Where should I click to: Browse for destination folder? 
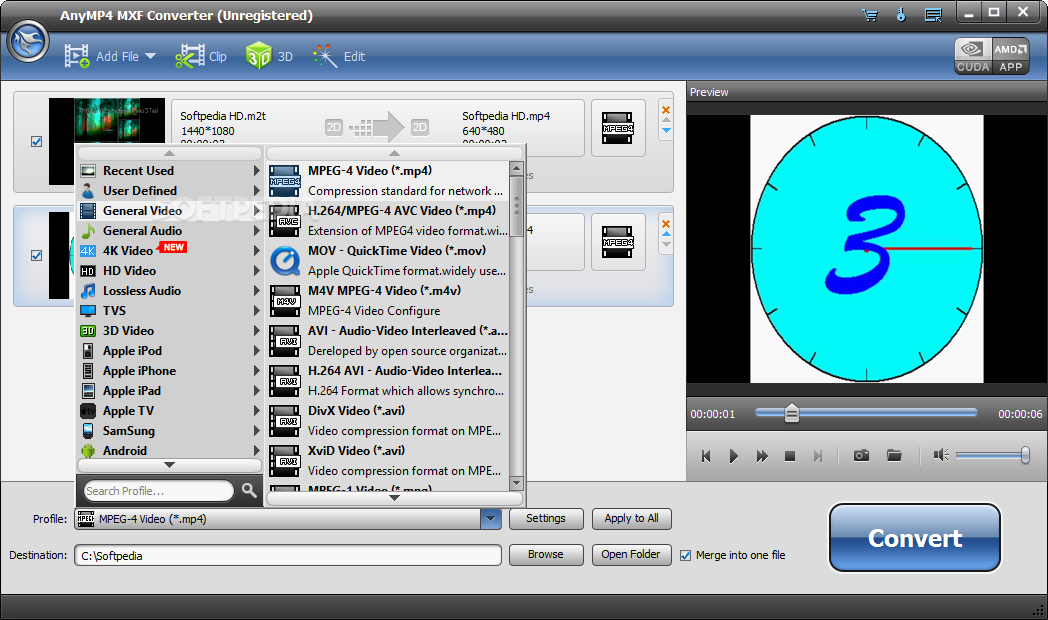tap(545, 555)
